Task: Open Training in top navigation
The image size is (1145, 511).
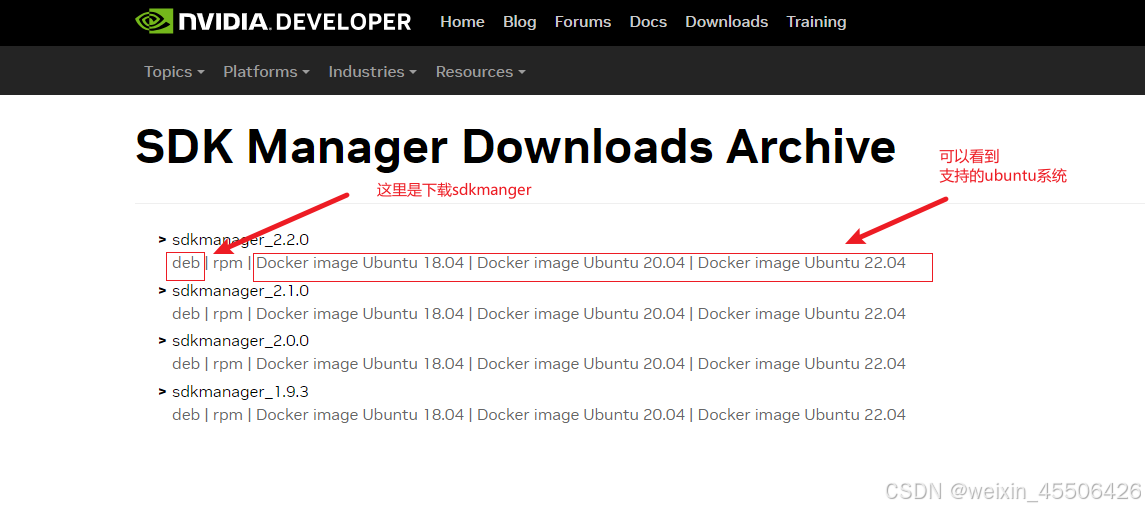Action: point(816,22)
